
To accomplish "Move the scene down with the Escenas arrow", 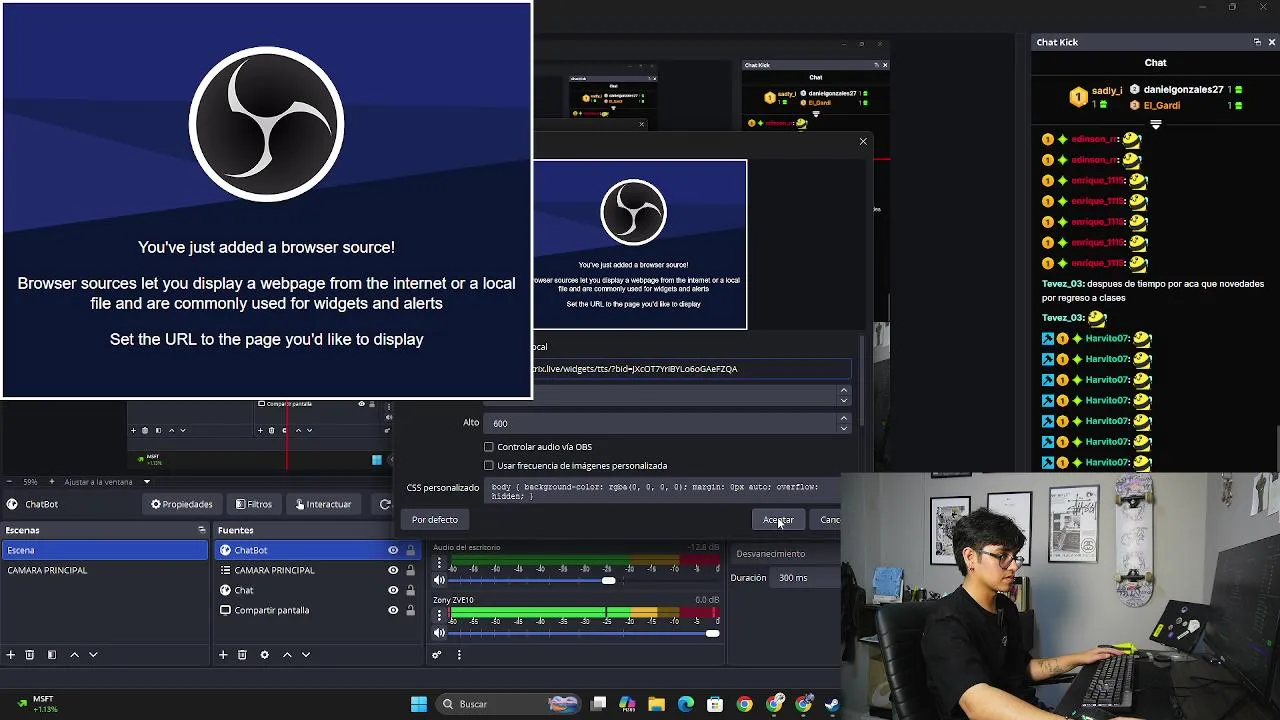I will pos(93,655).
